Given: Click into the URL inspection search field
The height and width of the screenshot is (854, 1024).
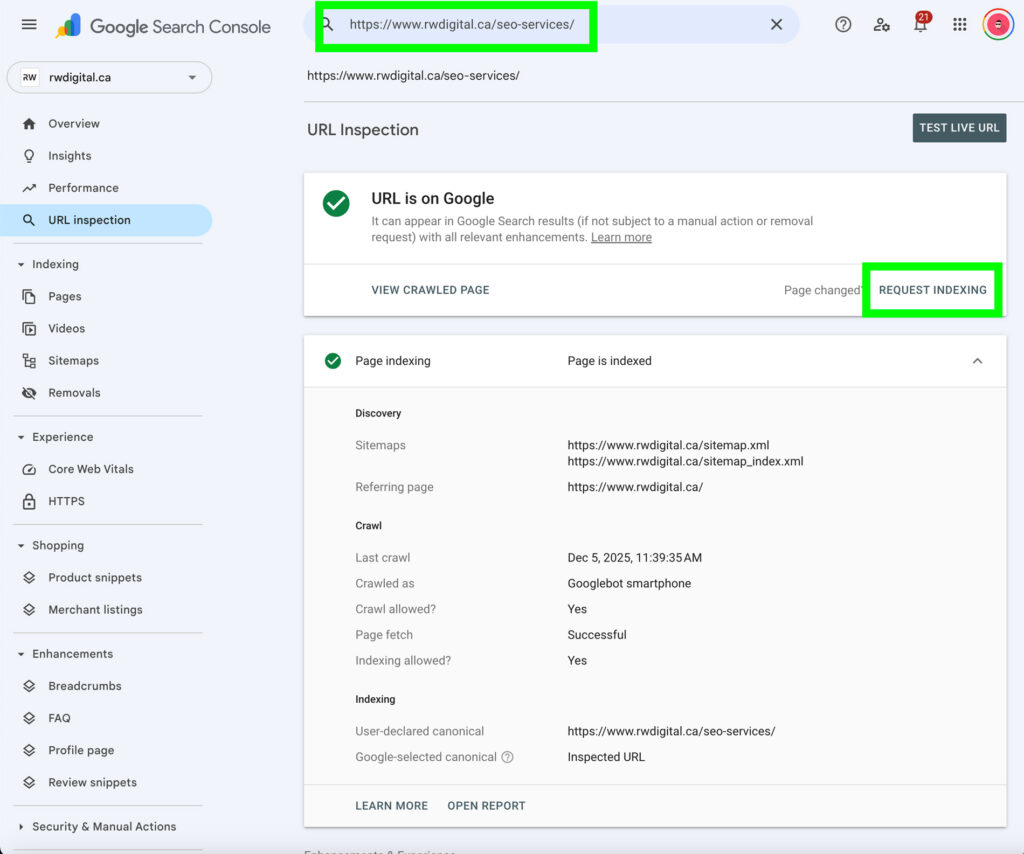Looking at the screenshot, I should [x=500, y=25].
